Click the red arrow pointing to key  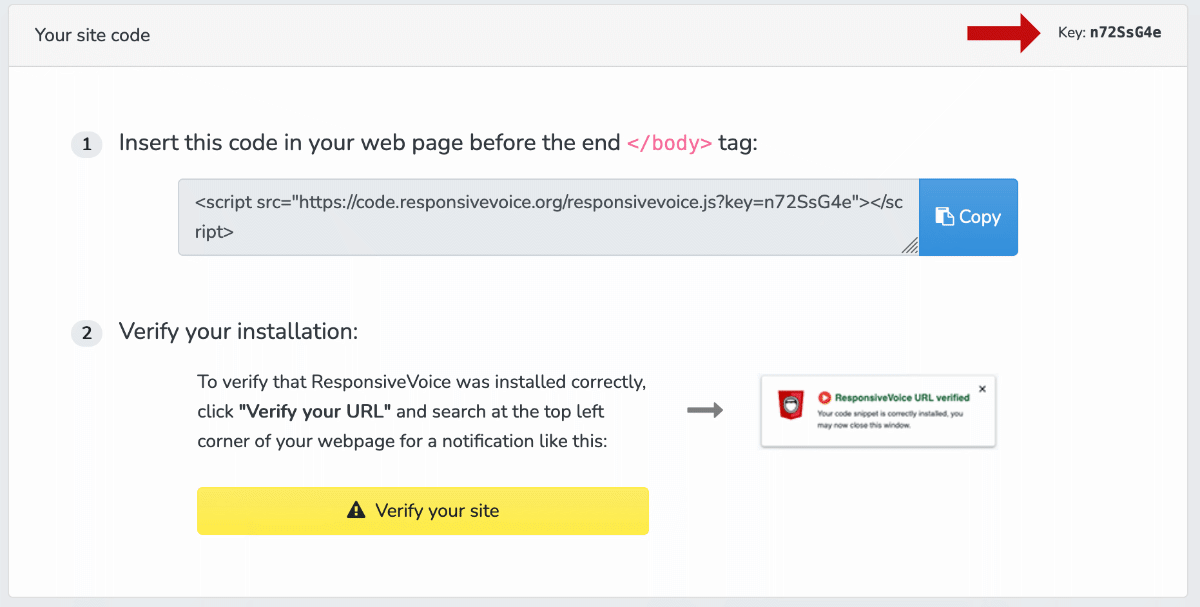(x=1005, y=33)
